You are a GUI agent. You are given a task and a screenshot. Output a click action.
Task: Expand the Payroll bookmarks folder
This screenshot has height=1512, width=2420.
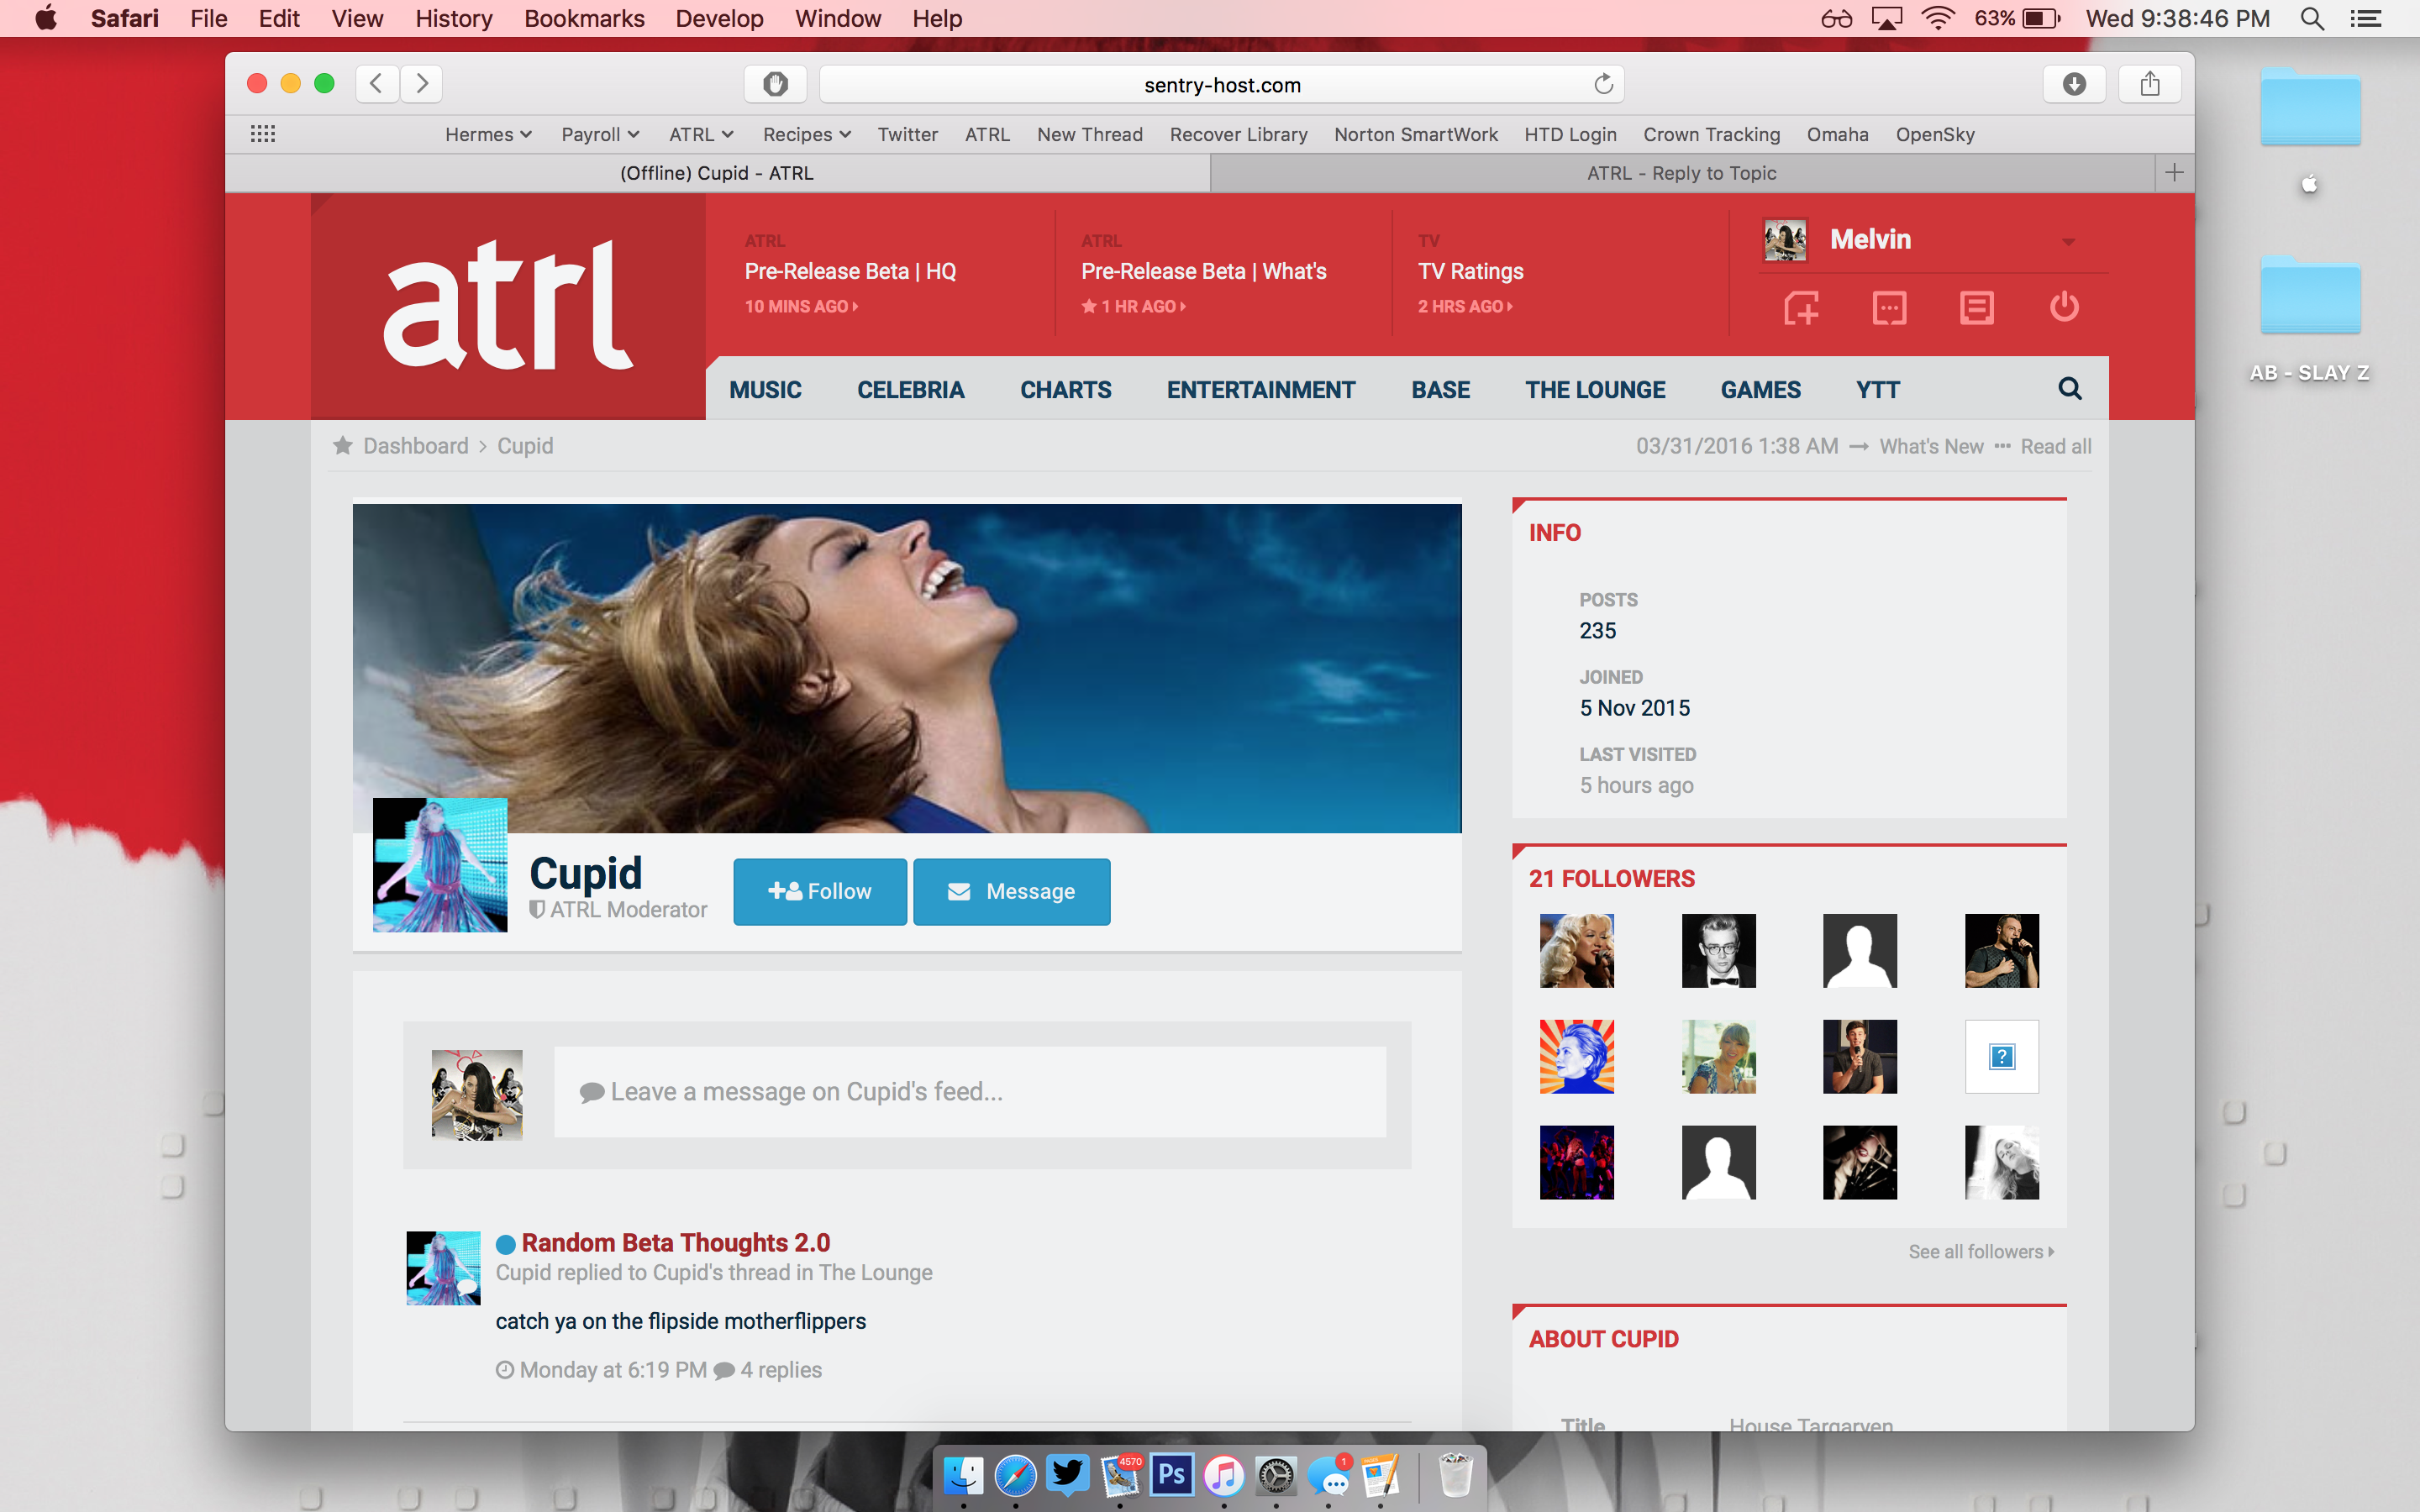pyautogui.click(x=599, y=134)
